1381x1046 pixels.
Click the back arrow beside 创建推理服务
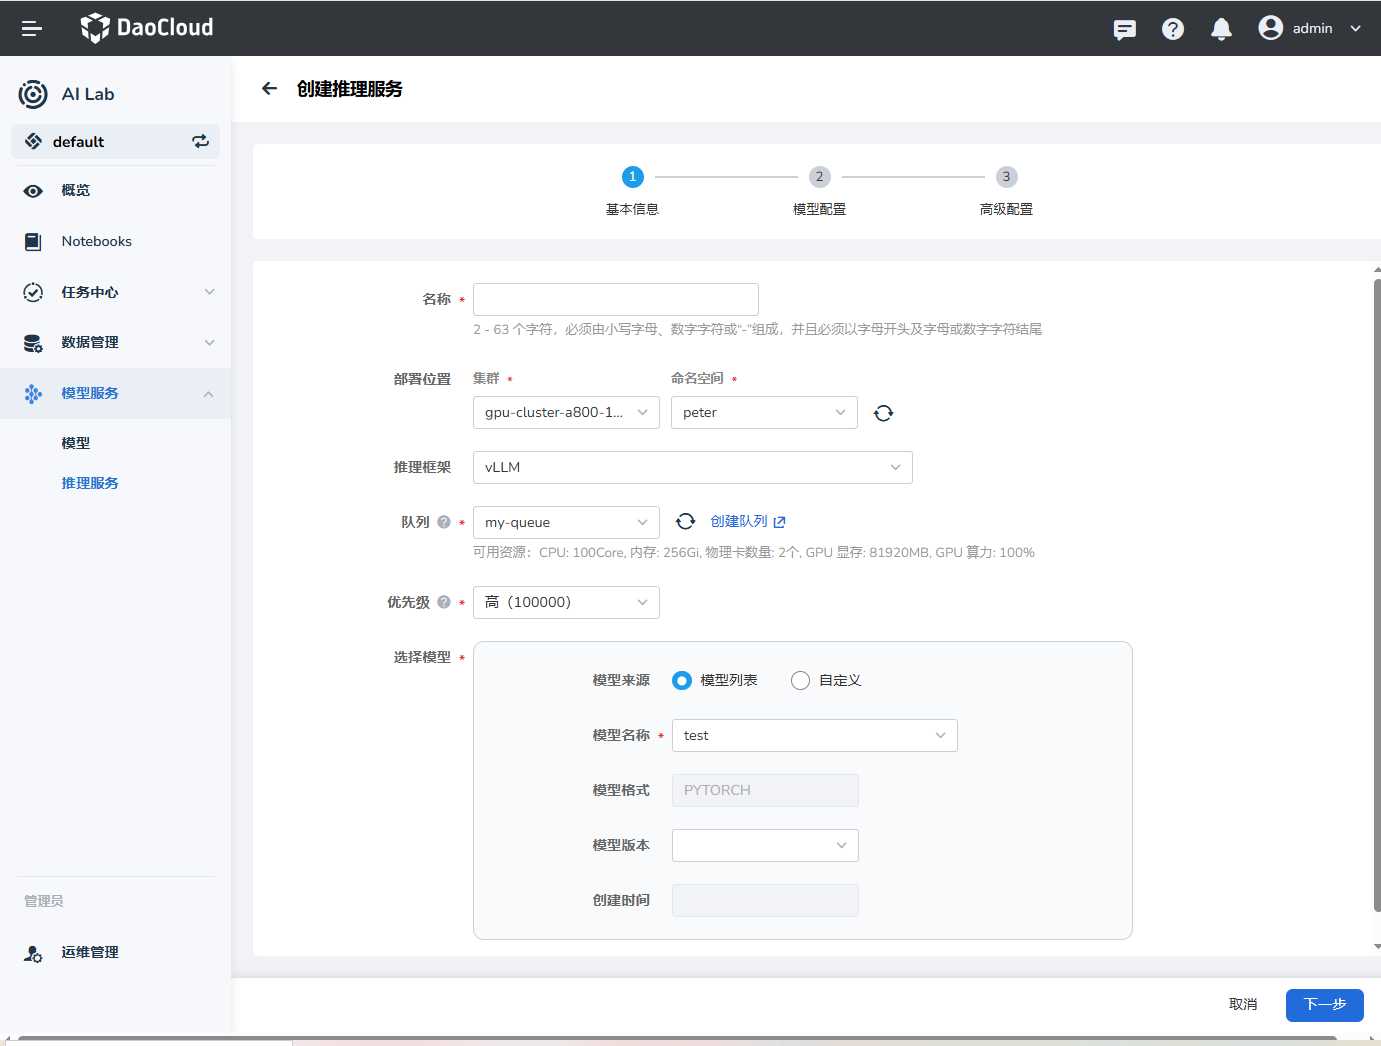(x=269, y=89)
